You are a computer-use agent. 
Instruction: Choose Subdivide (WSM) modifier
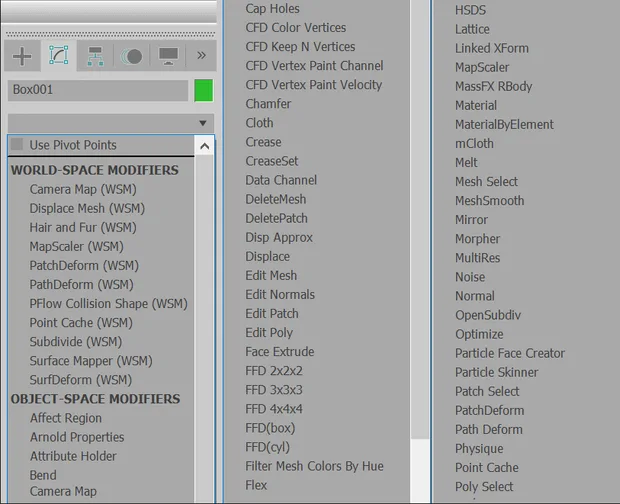click(76, 342)
